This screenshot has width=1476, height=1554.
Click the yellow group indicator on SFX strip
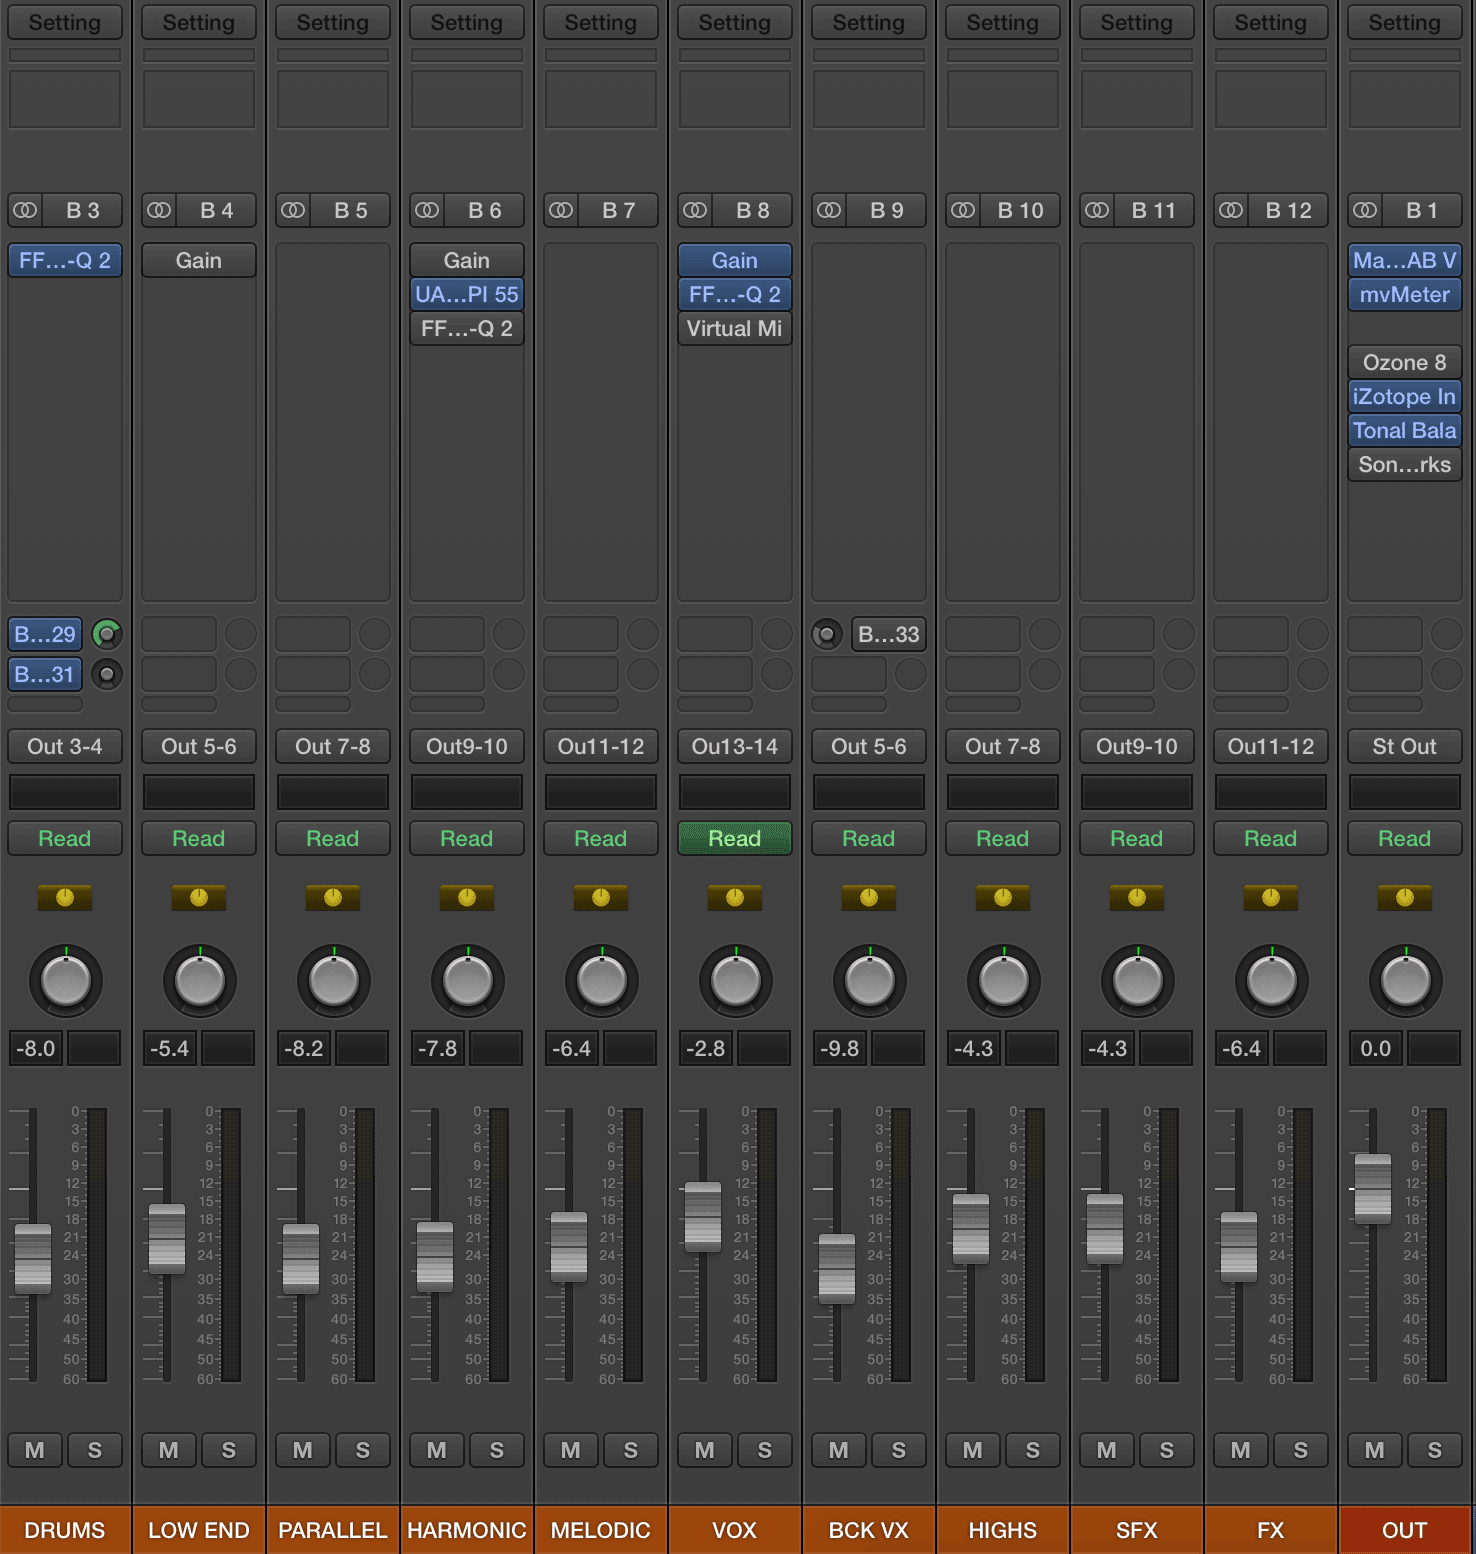tap(1137, 898)
